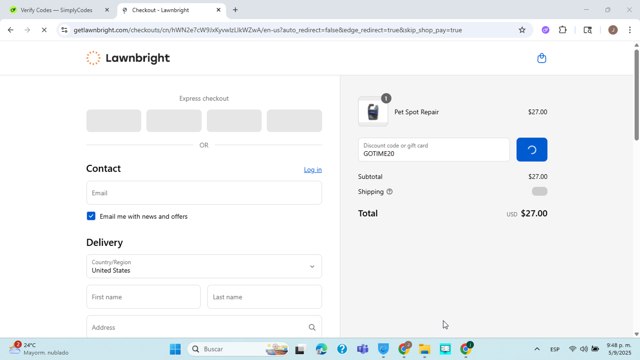The height and width of the screenshot is (360, 640).
Task: Click the Lawnbright sun logo
Action: point(93,58)
